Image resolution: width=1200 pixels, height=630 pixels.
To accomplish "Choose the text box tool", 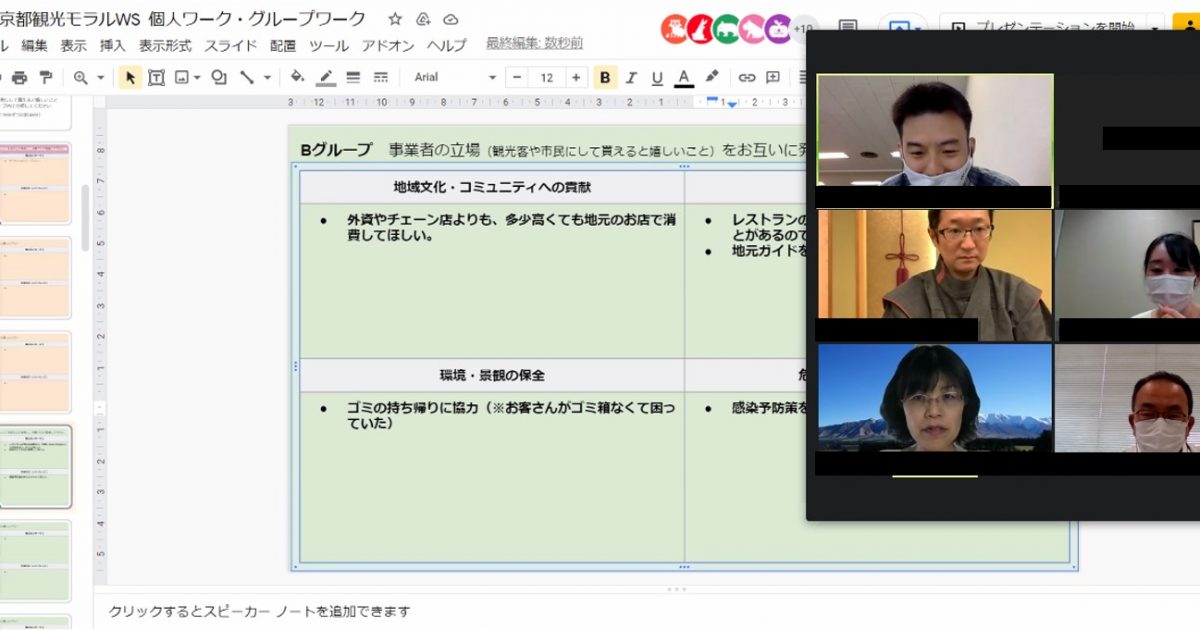I will coord(156,77).
